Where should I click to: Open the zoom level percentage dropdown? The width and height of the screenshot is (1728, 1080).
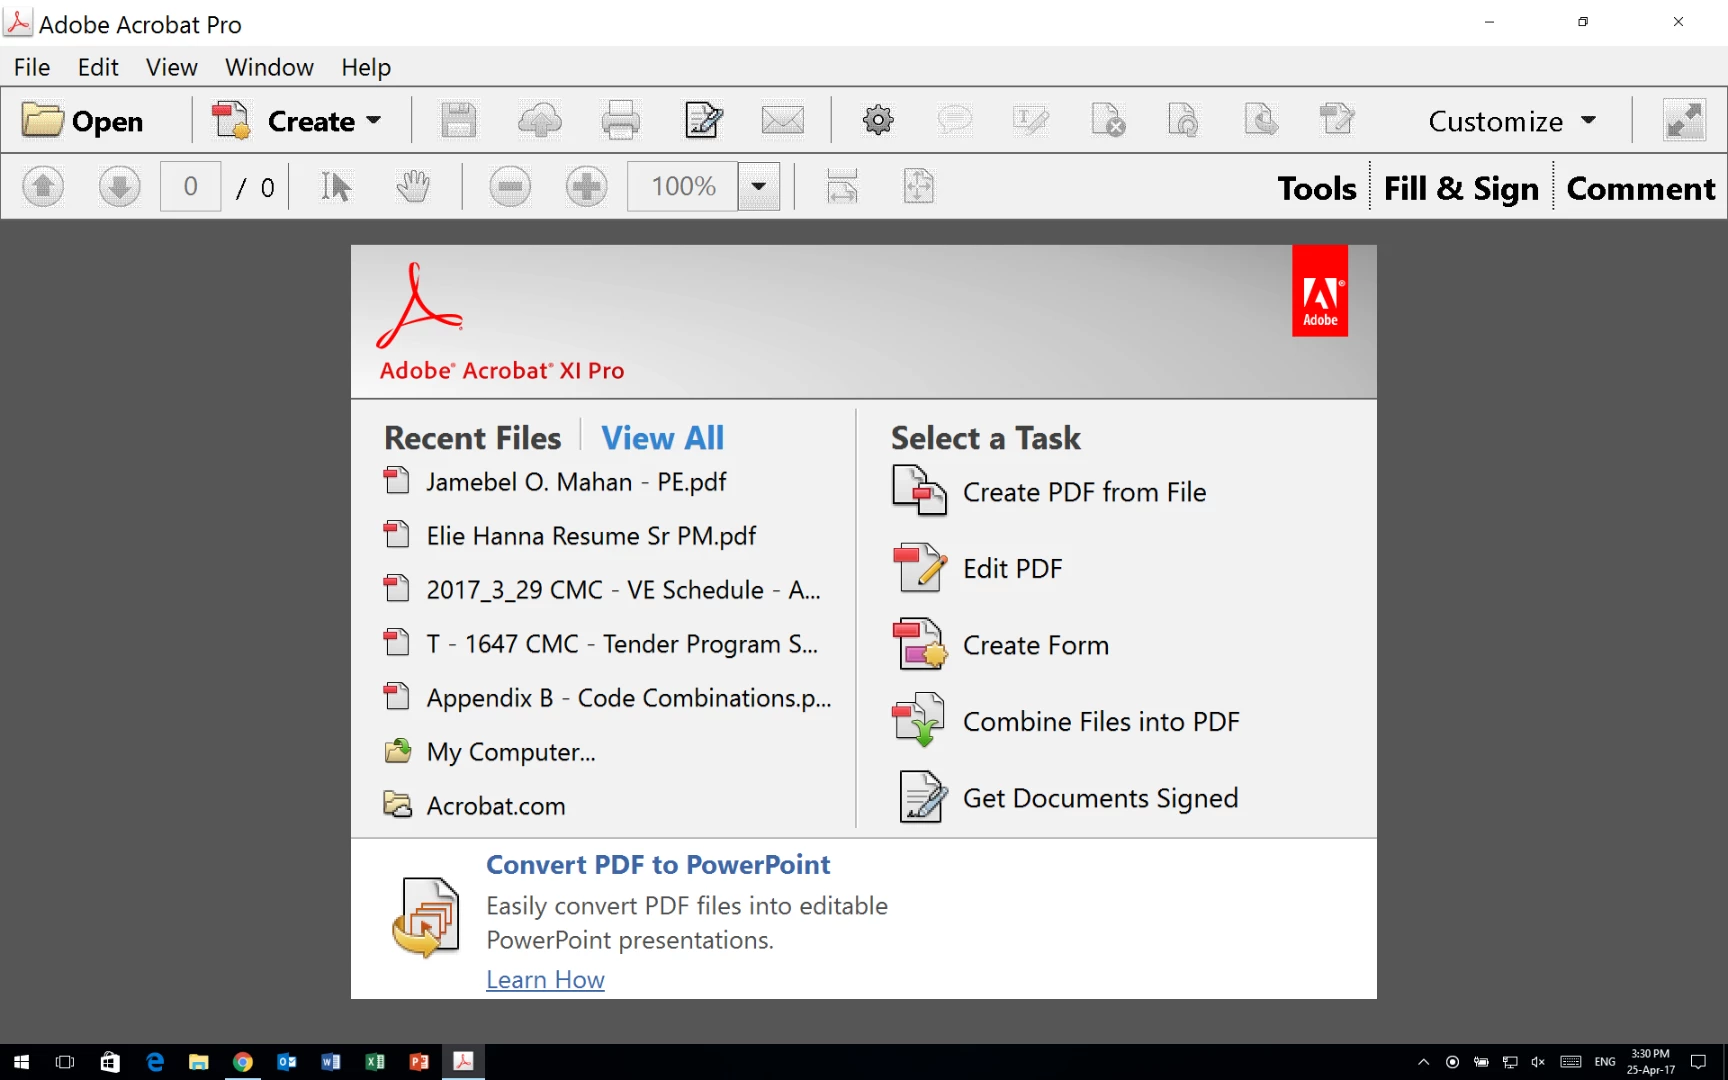point(758,186)
